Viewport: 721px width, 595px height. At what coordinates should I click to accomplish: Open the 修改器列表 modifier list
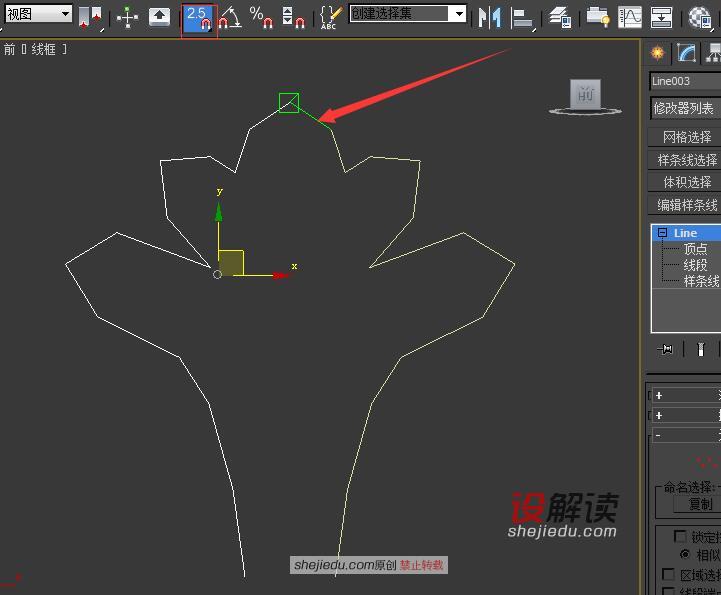point(685,108)
